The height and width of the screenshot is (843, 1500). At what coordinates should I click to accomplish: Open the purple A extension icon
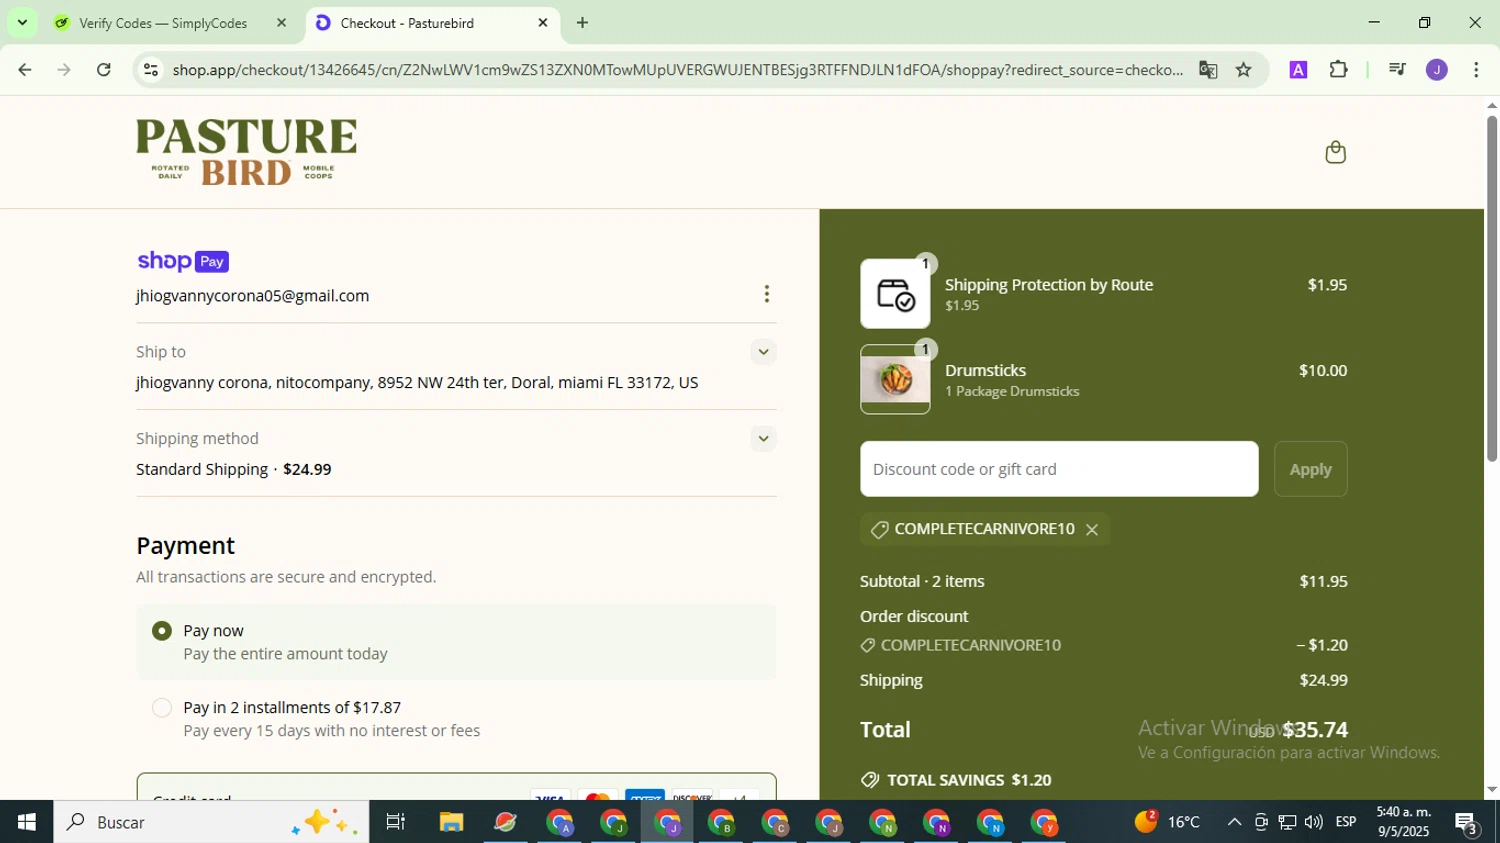pyautogui.click(x=1298, y=70)
